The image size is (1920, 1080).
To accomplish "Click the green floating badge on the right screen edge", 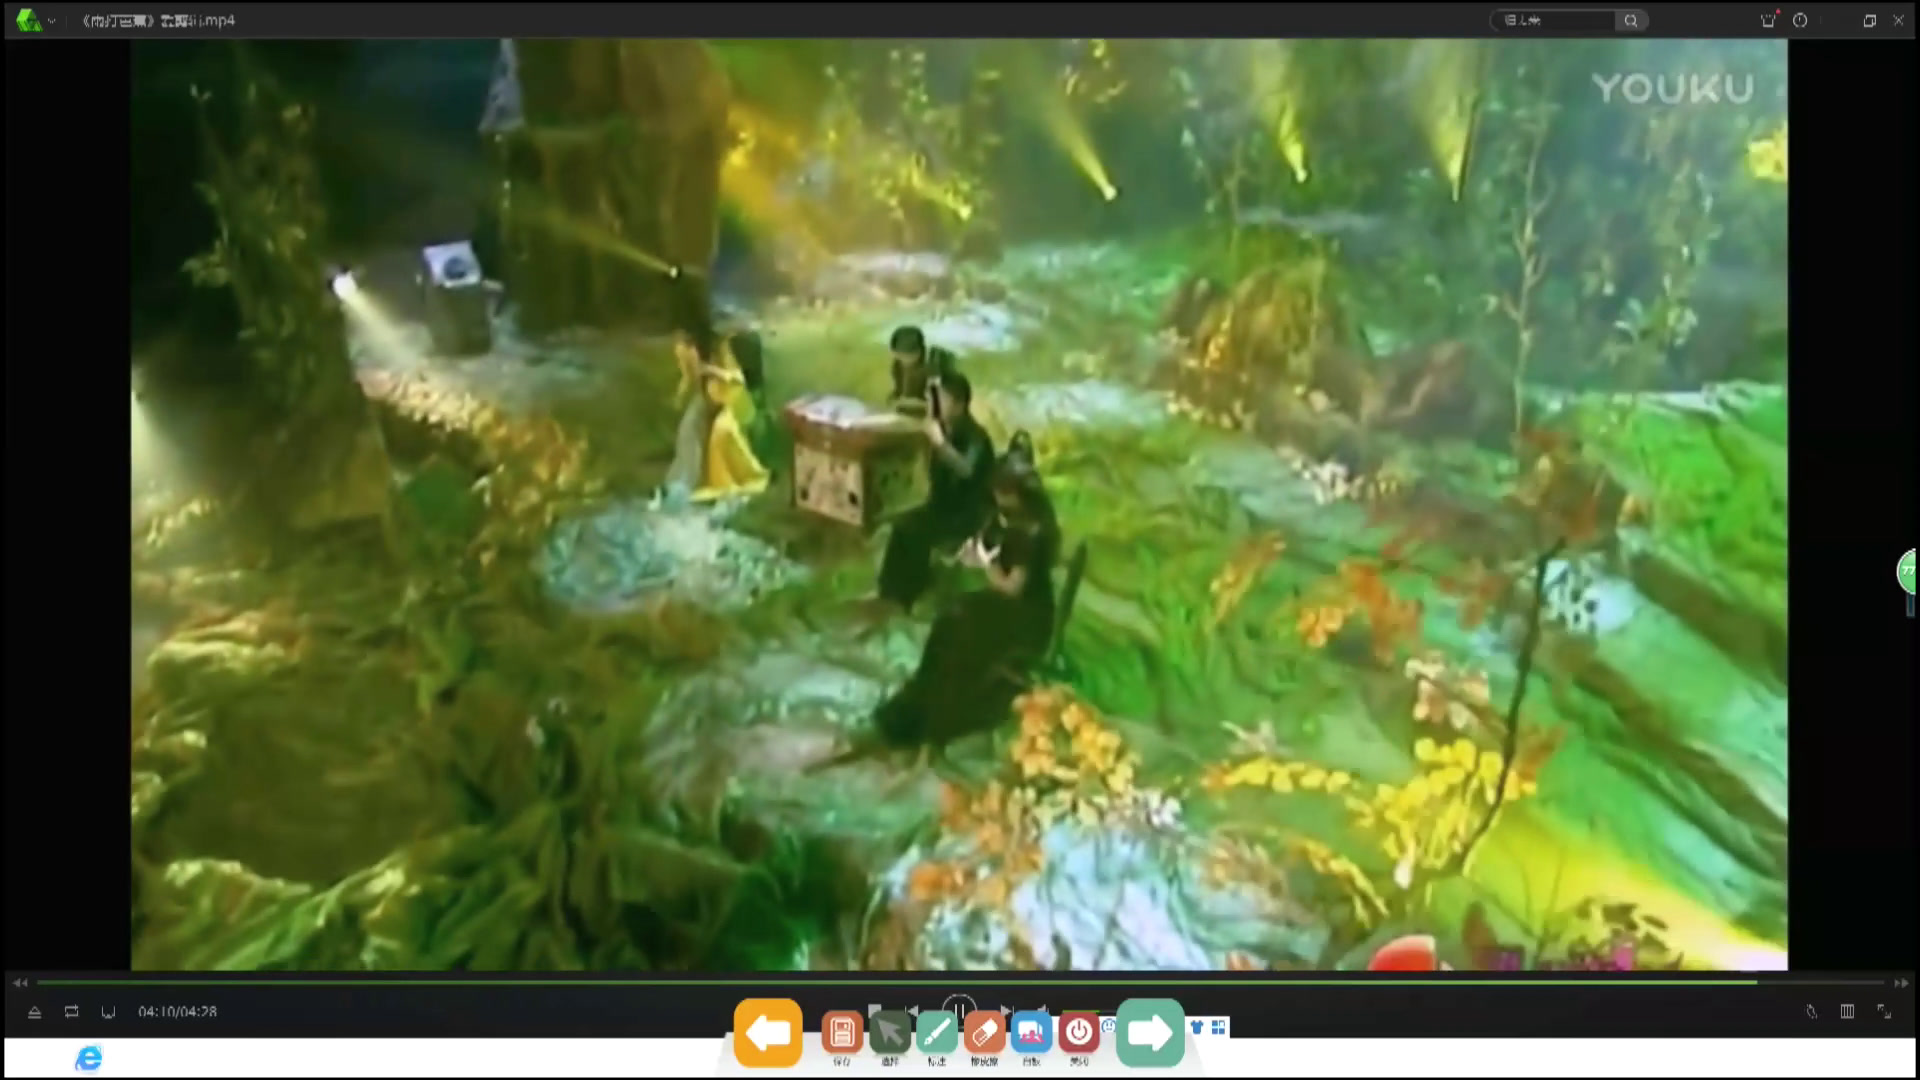I will coord(1908,572).
